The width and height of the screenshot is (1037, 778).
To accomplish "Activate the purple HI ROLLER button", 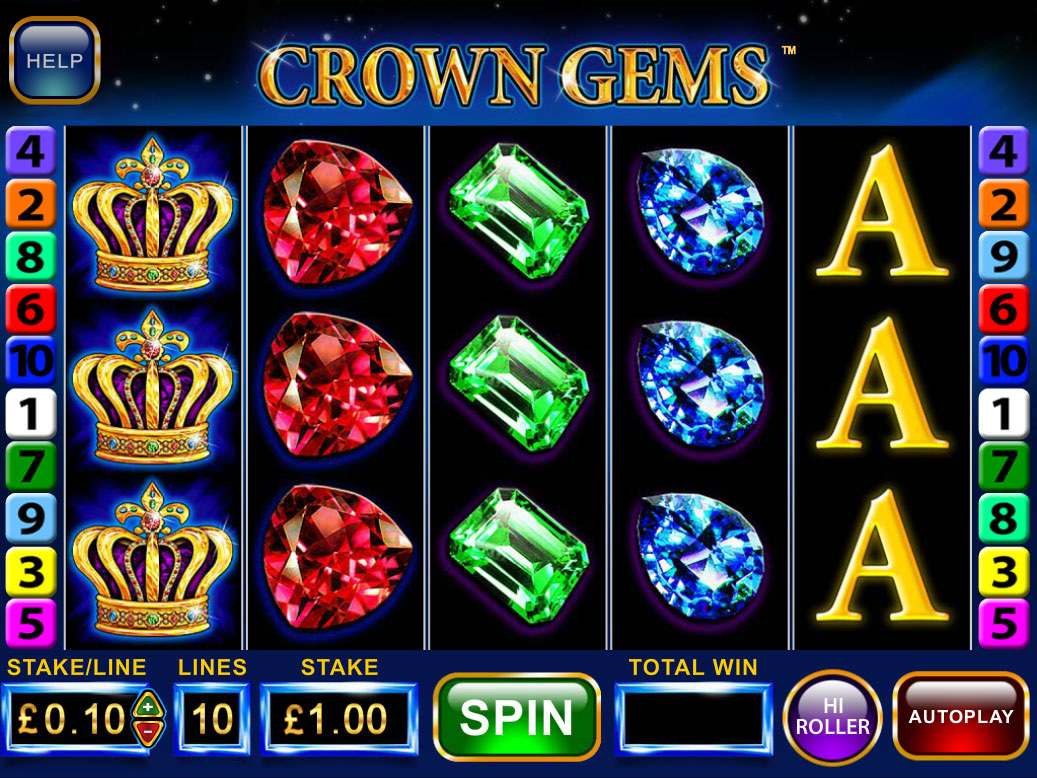I will point(832,717).
